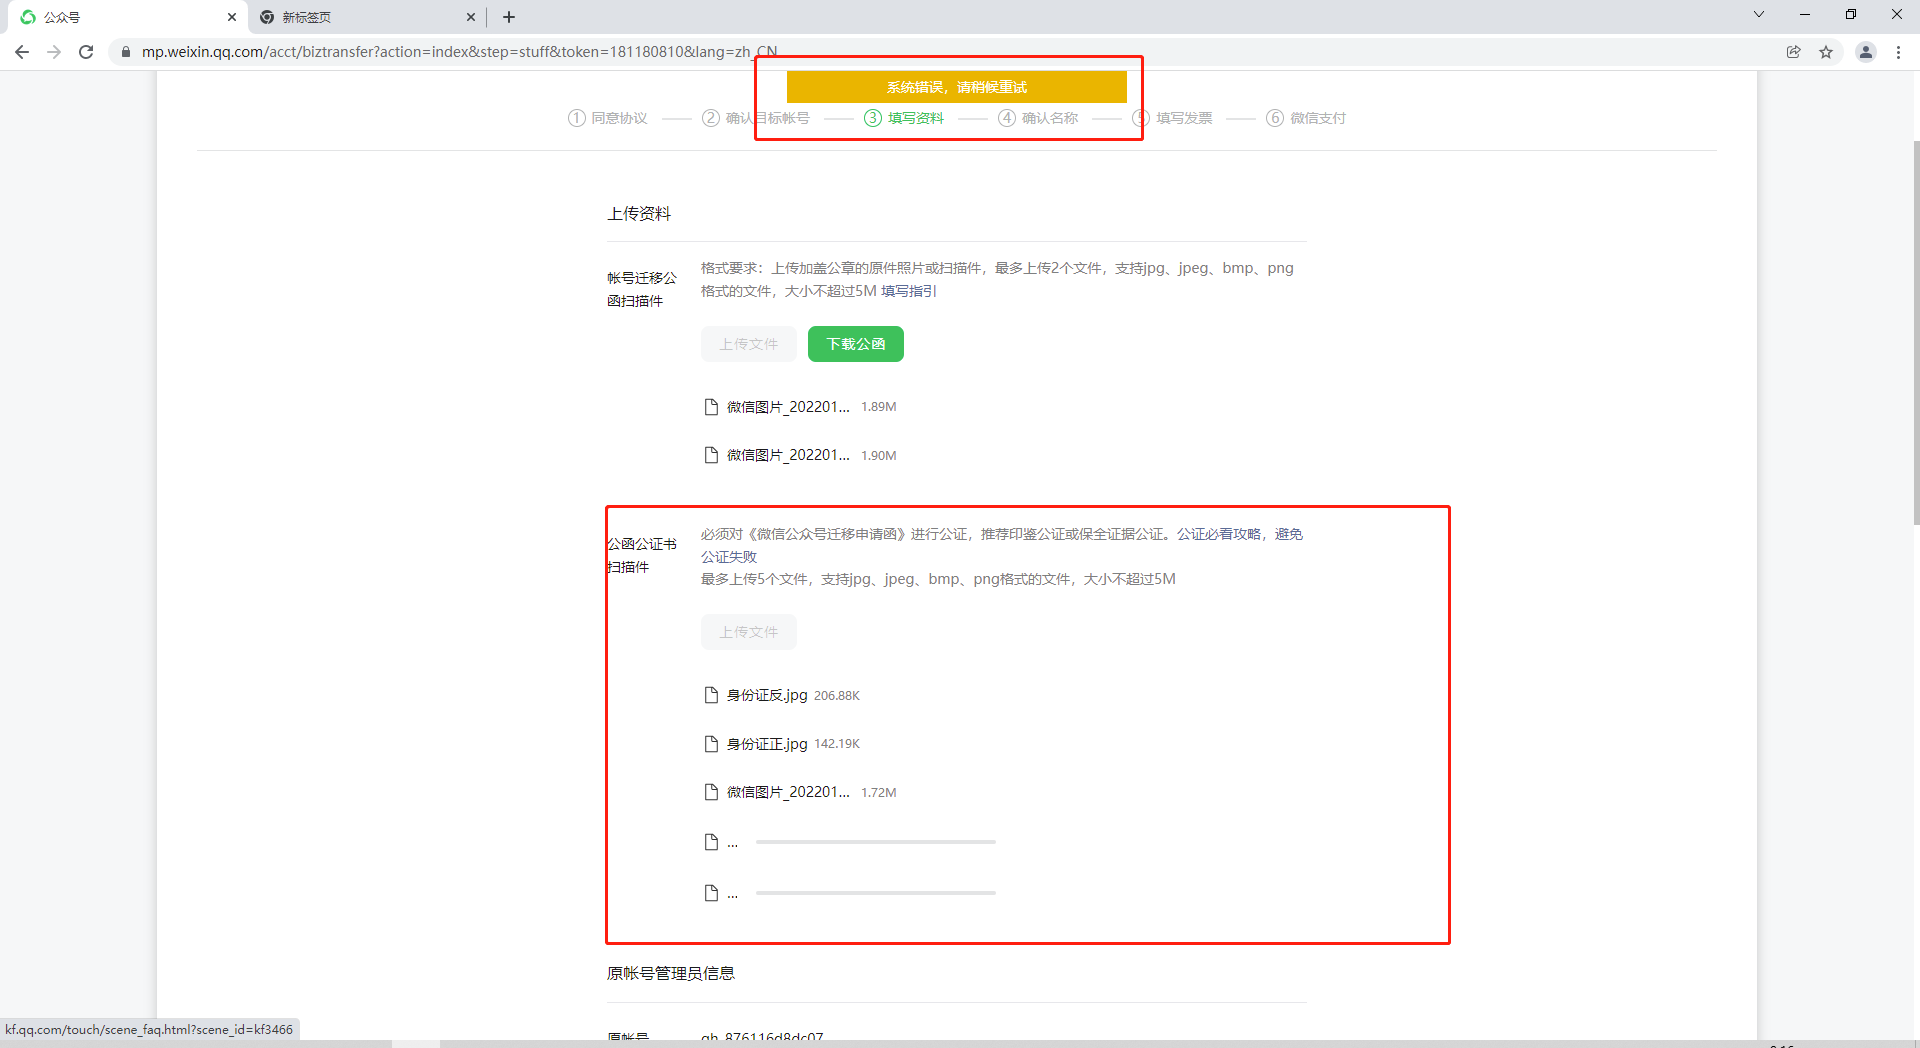Click the 公函公证书扫描件 label

pyautogui.click(x=642, y=555)
